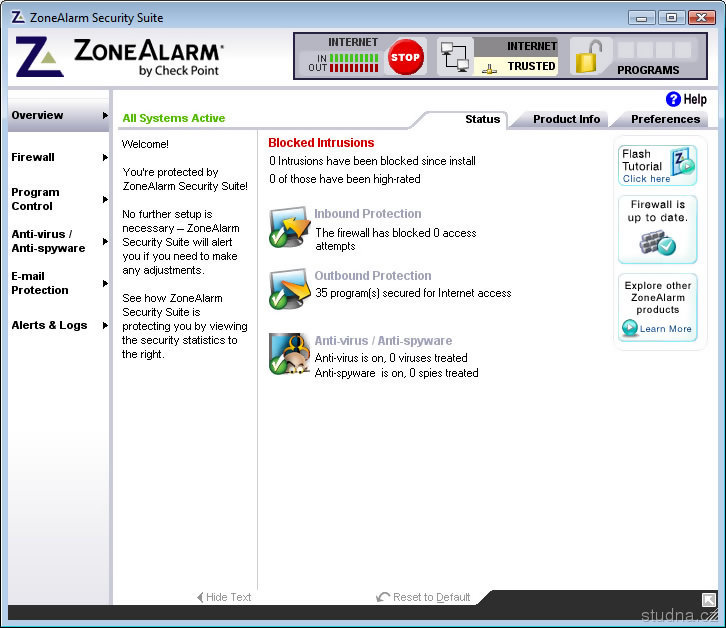Click the Internet IN/OUT traffic meter
The width and height of the screenshot is (726, 628).
coord(343,63)
